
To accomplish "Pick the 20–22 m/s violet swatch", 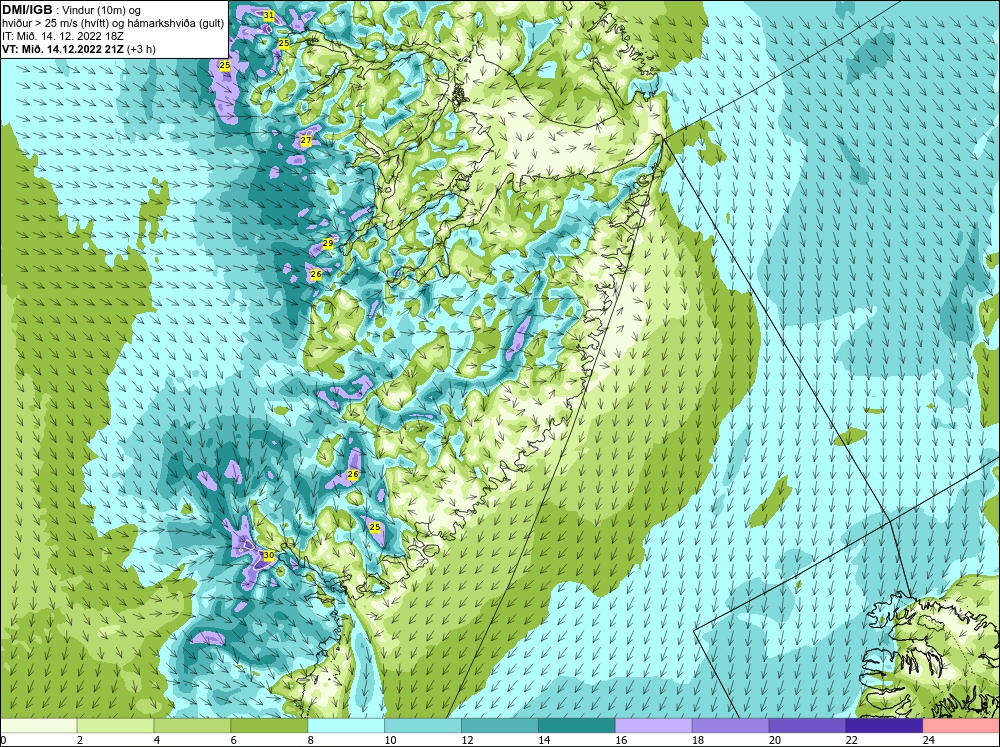I will (807, 726).
